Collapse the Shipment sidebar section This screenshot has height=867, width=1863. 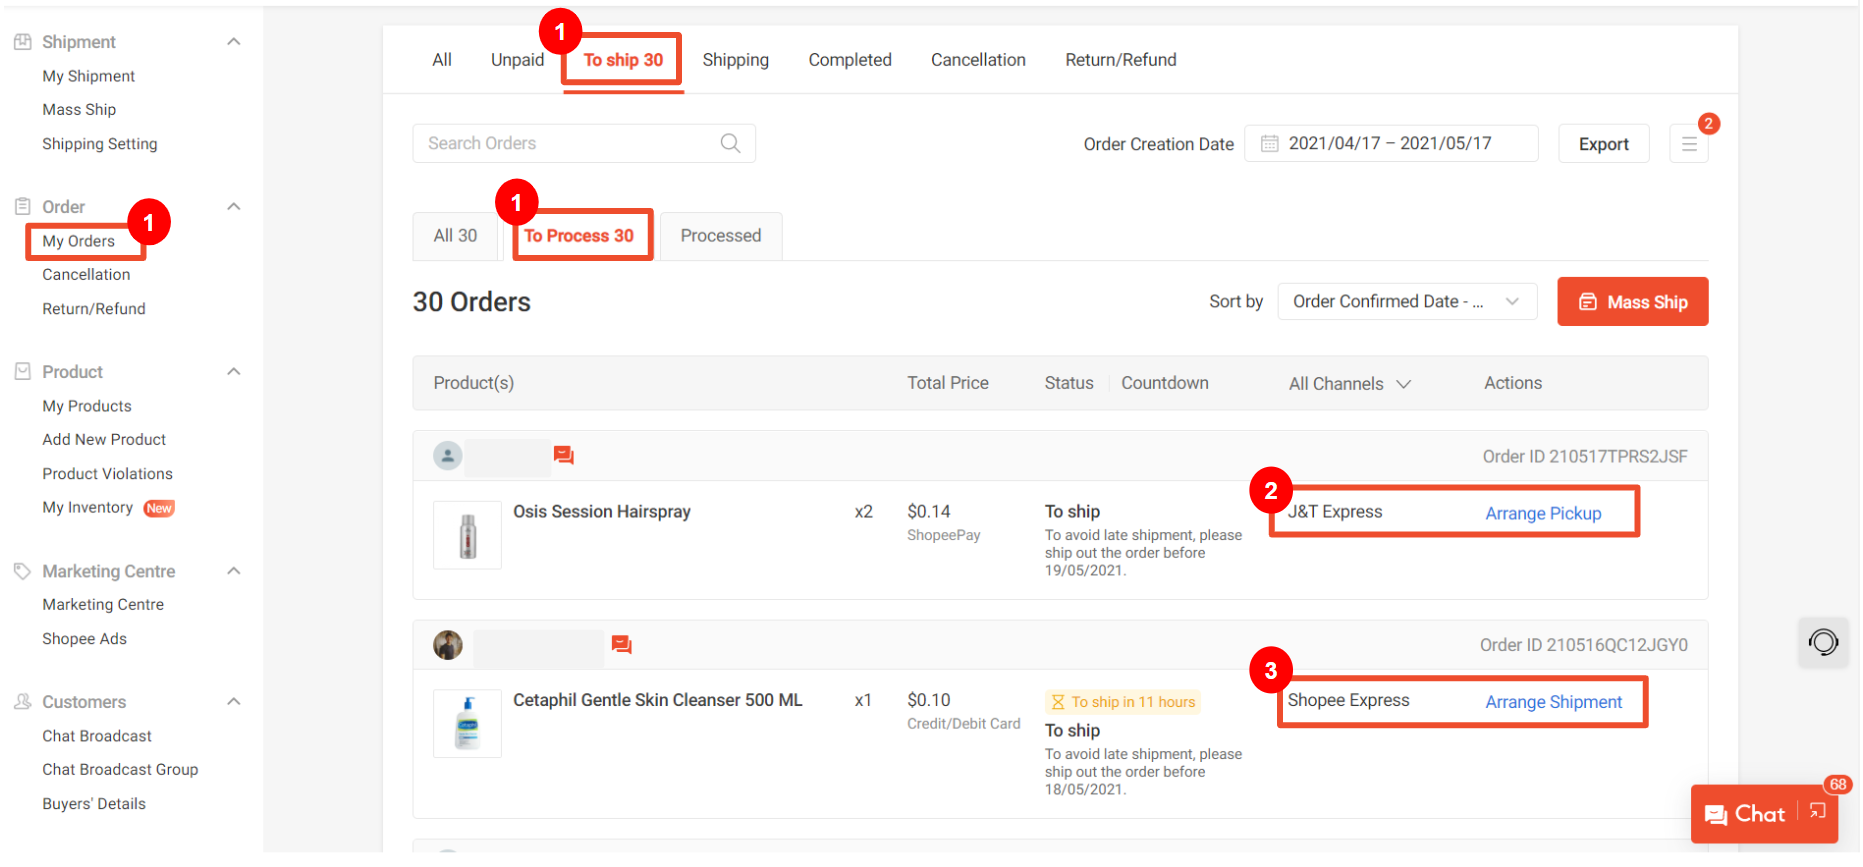(x=234, y=42)
